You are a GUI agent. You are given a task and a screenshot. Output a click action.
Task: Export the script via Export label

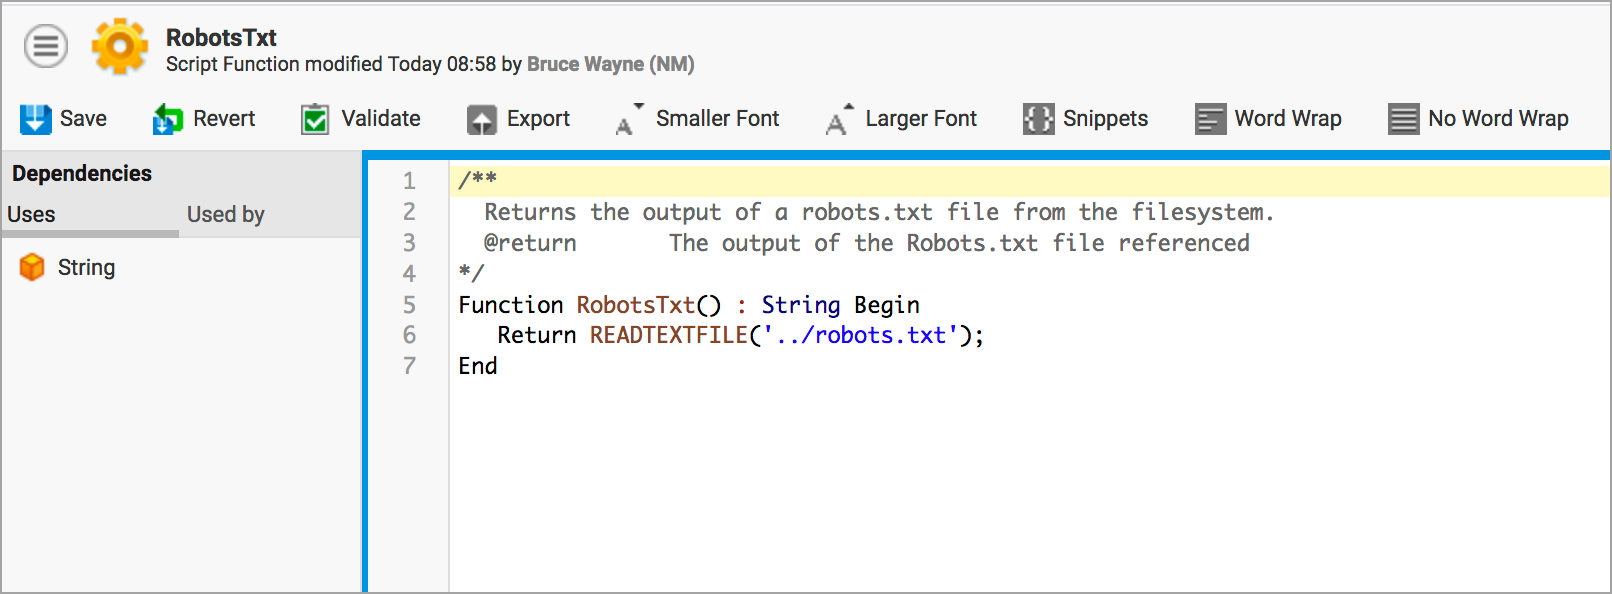tap(538, 118)
